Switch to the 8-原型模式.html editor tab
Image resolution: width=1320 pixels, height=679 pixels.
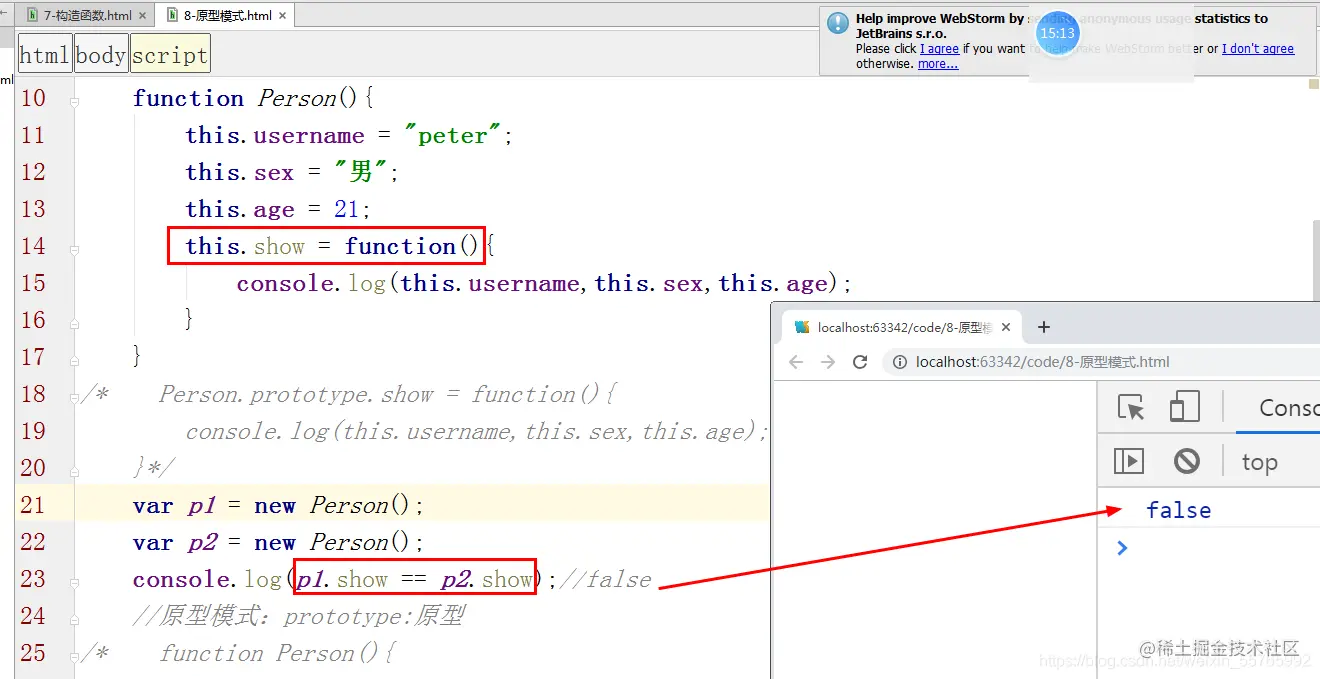pyautogui.click(x=226, y=16)
